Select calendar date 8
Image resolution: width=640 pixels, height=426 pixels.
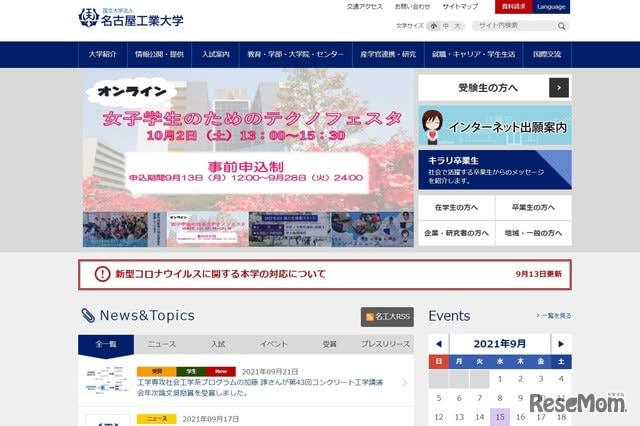tap(500, 398)
